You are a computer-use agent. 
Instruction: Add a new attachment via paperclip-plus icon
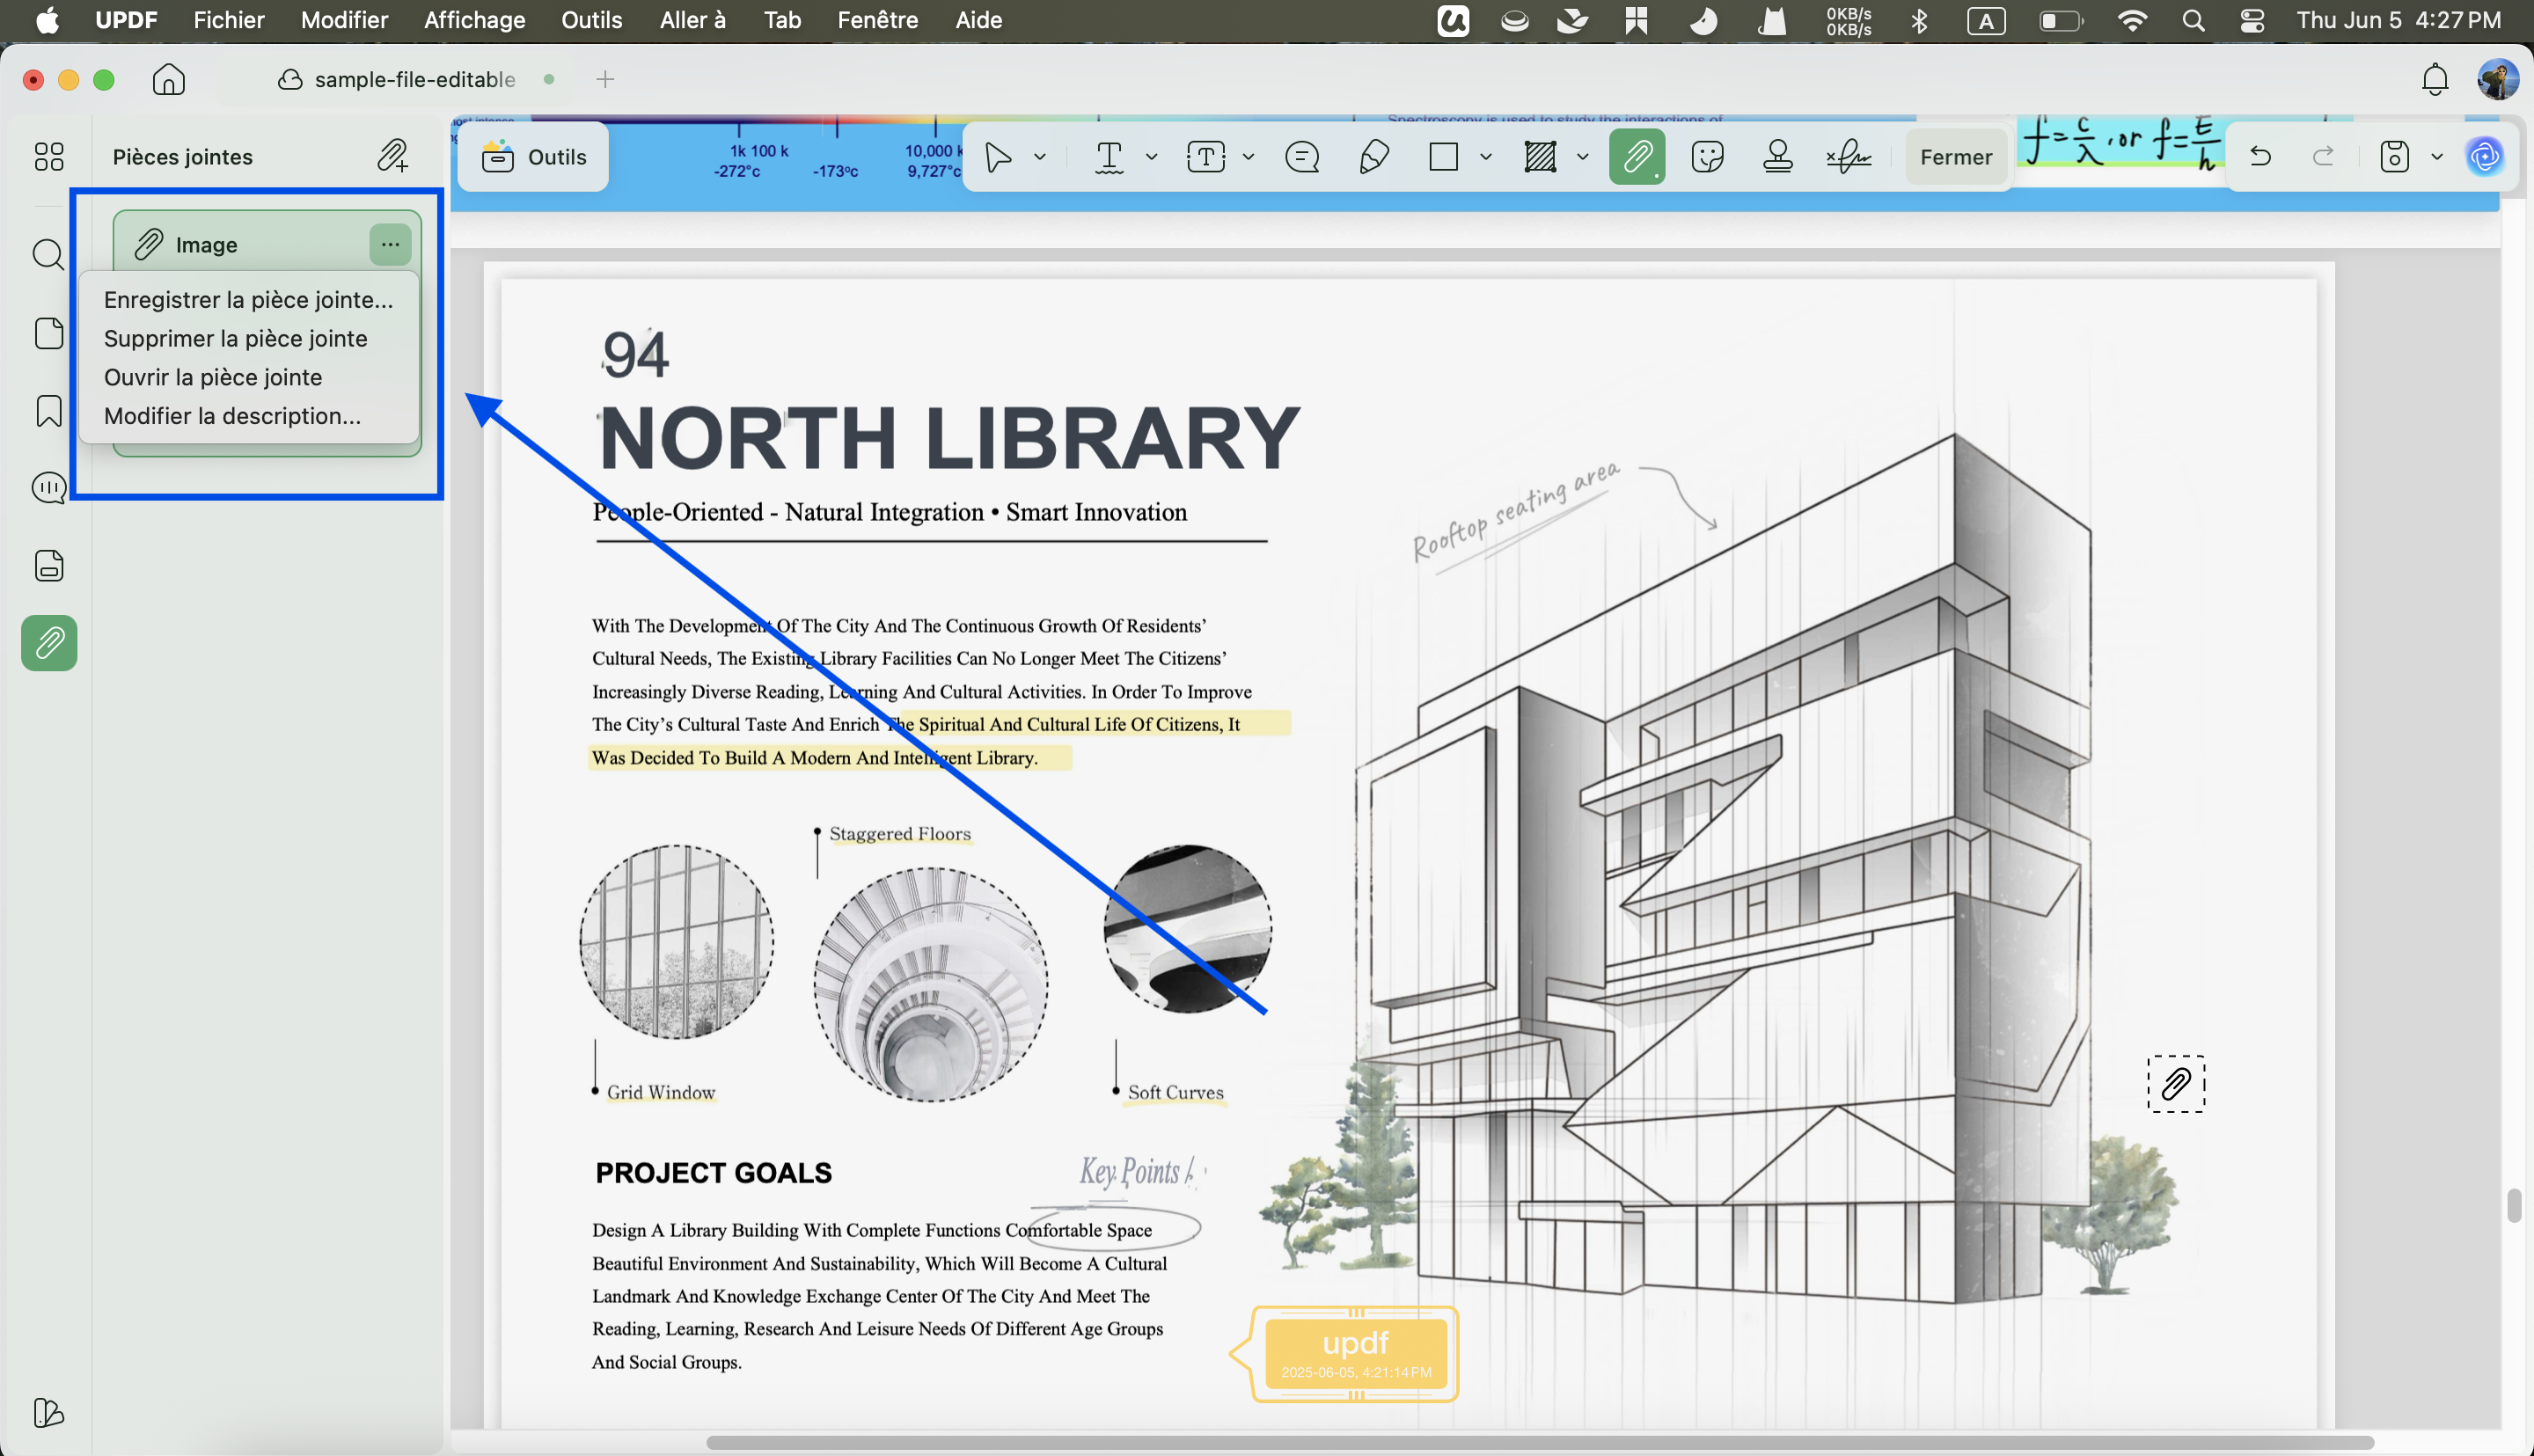393,156
